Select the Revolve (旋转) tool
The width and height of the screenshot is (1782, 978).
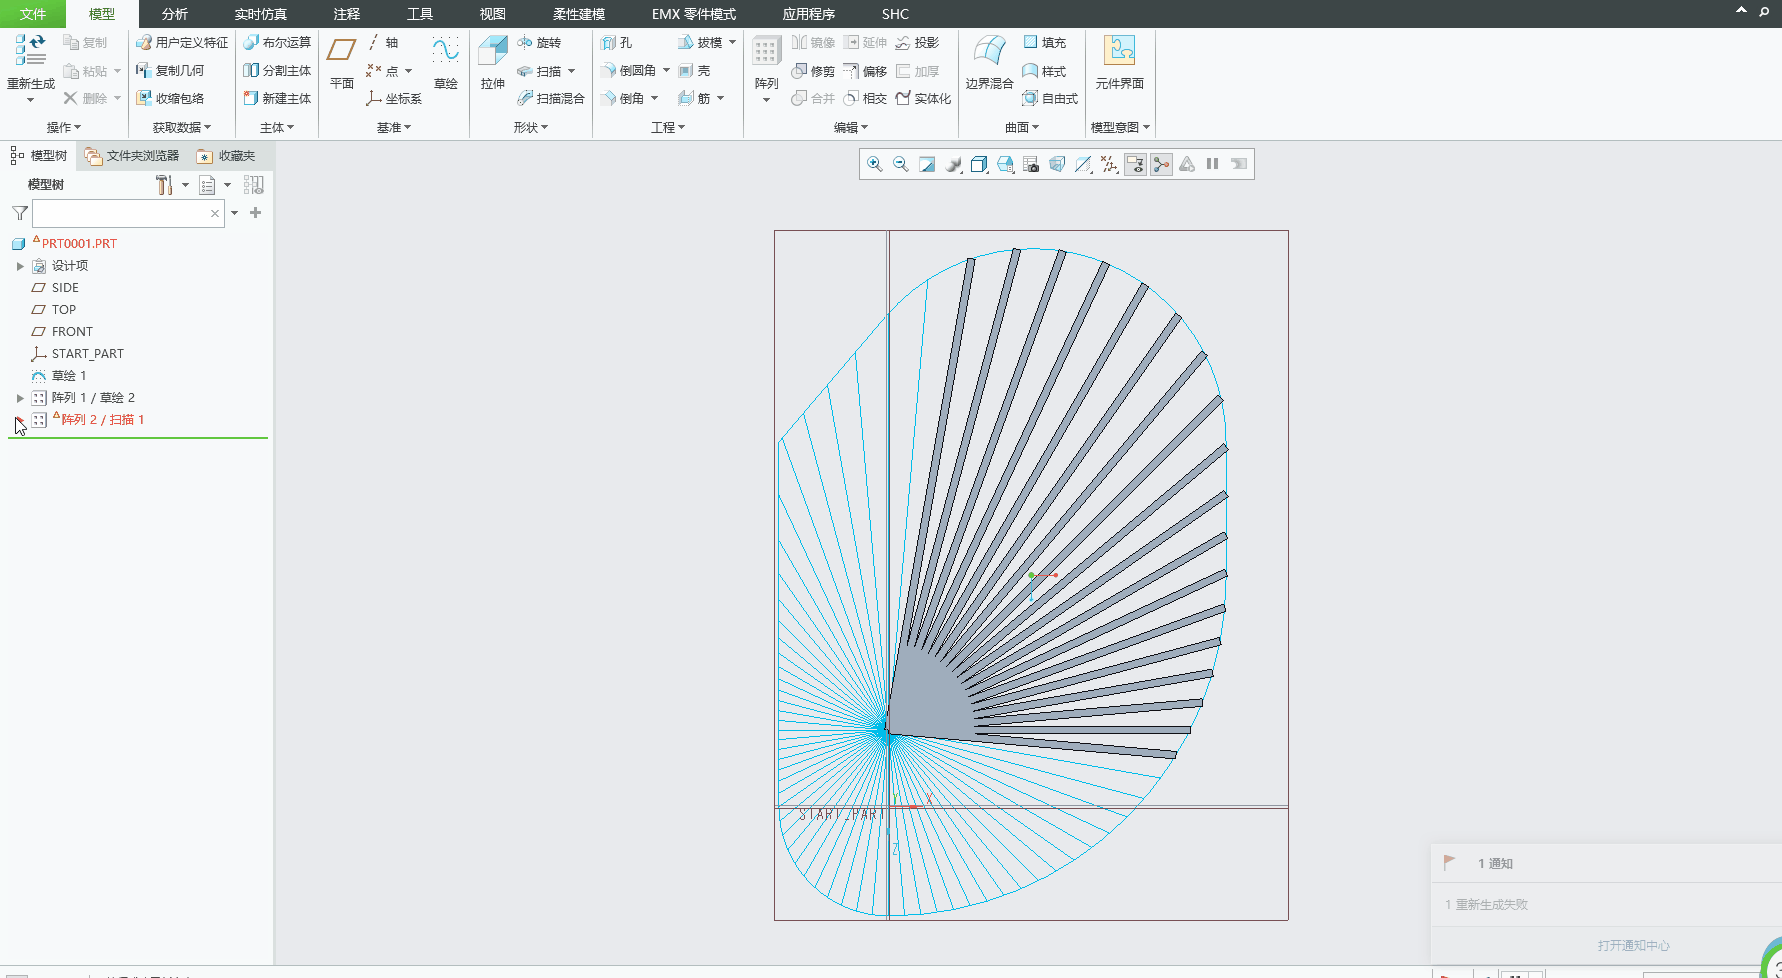pyautogui.click(x=539, y=43)
